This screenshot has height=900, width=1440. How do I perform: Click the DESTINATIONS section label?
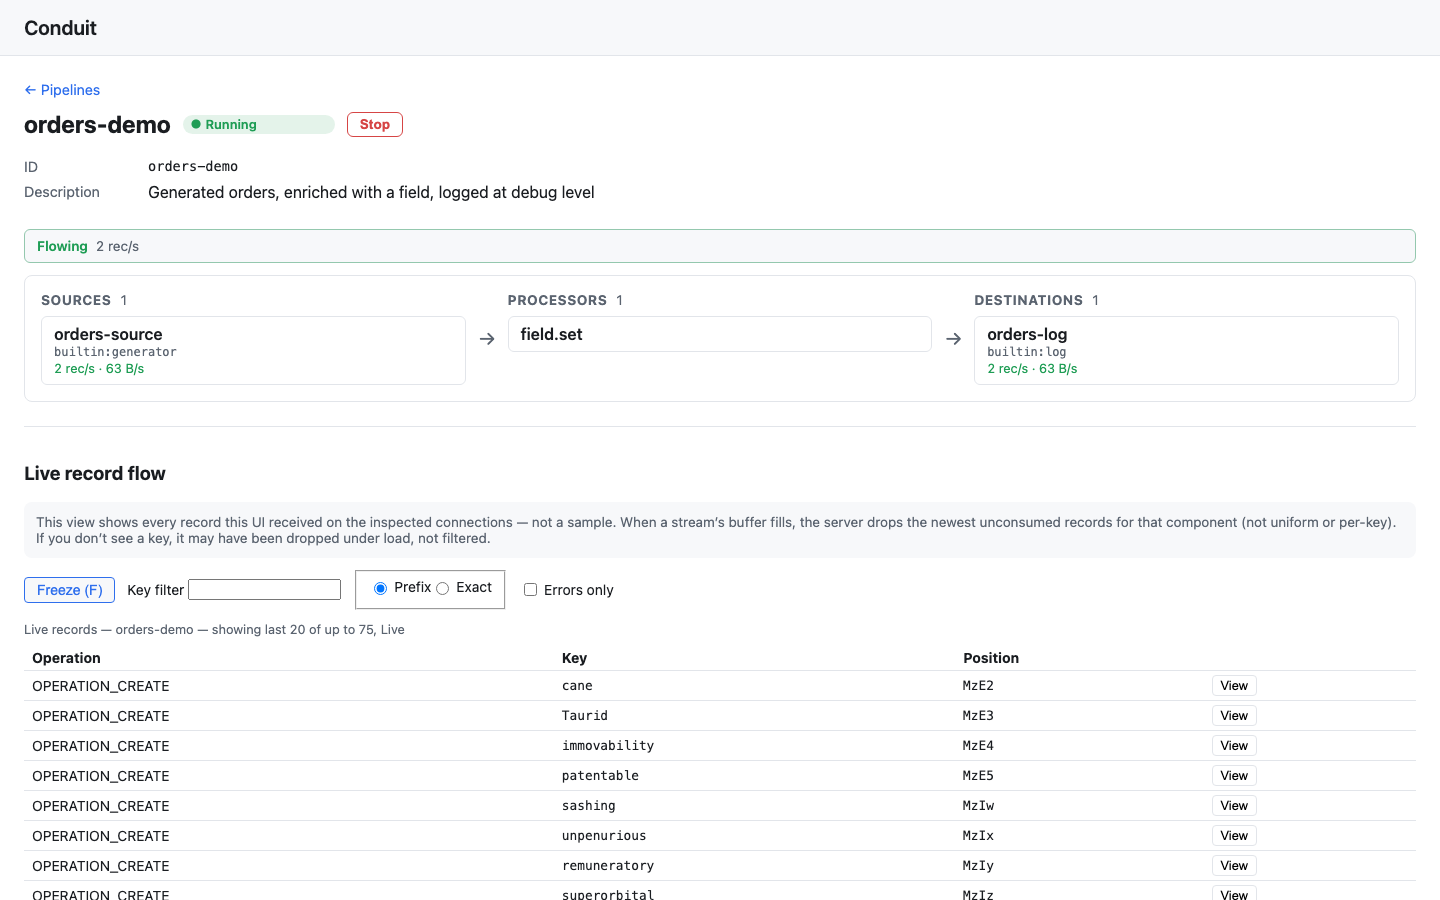[x=1028, y=300]
